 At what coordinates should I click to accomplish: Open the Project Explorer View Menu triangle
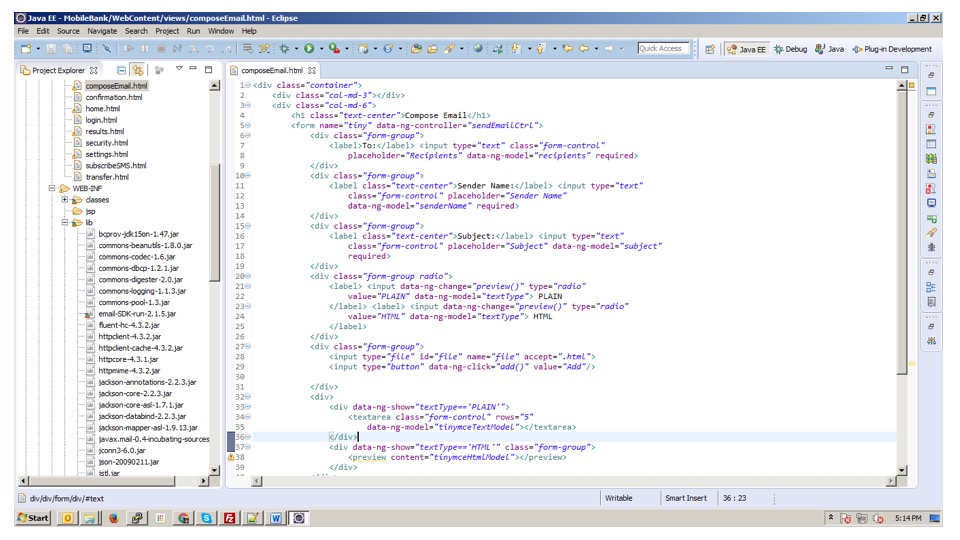point(179,69)
